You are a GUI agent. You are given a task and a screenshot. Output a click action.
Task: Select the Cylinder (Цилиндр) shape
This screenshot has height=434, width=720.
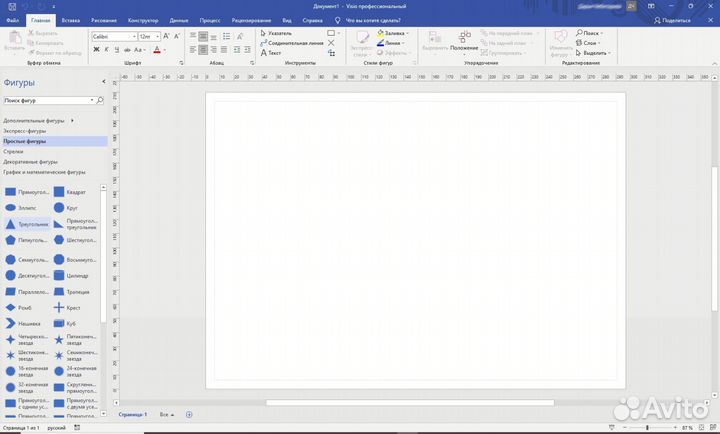71,276
